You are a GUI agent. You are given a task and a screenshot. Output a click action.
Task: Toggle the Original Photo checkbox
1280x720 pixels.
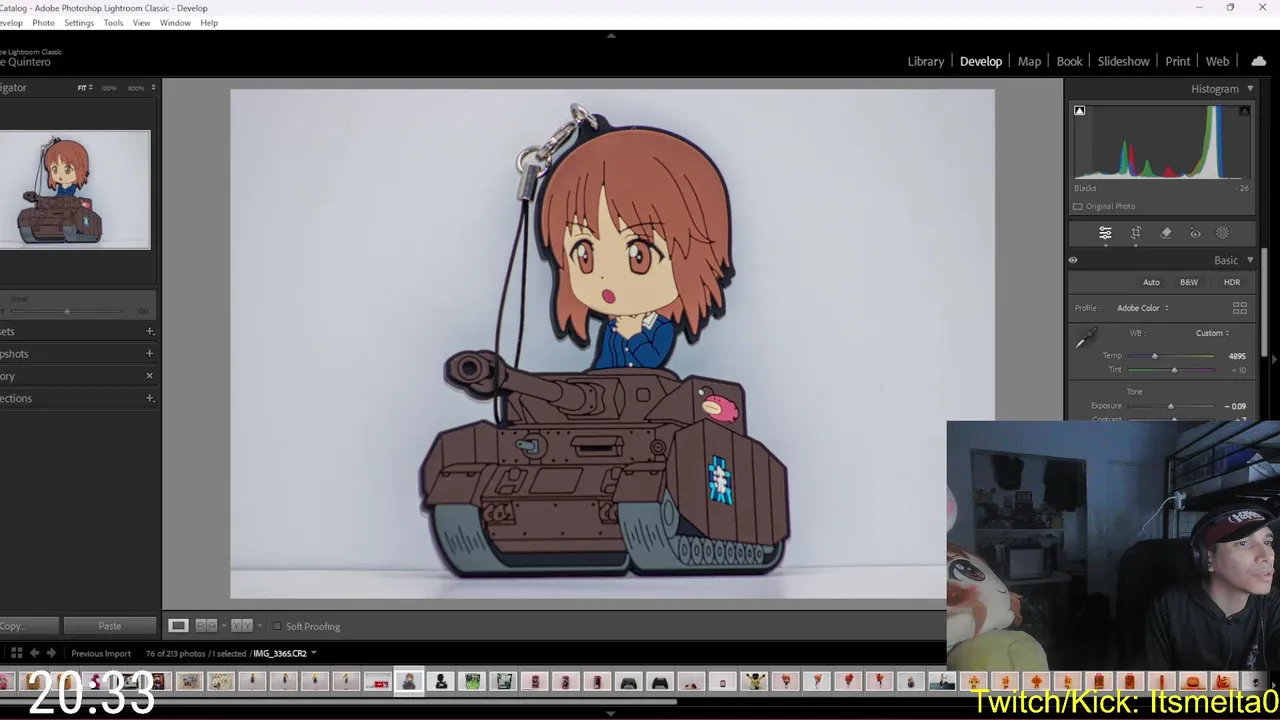coord(1077,206)
